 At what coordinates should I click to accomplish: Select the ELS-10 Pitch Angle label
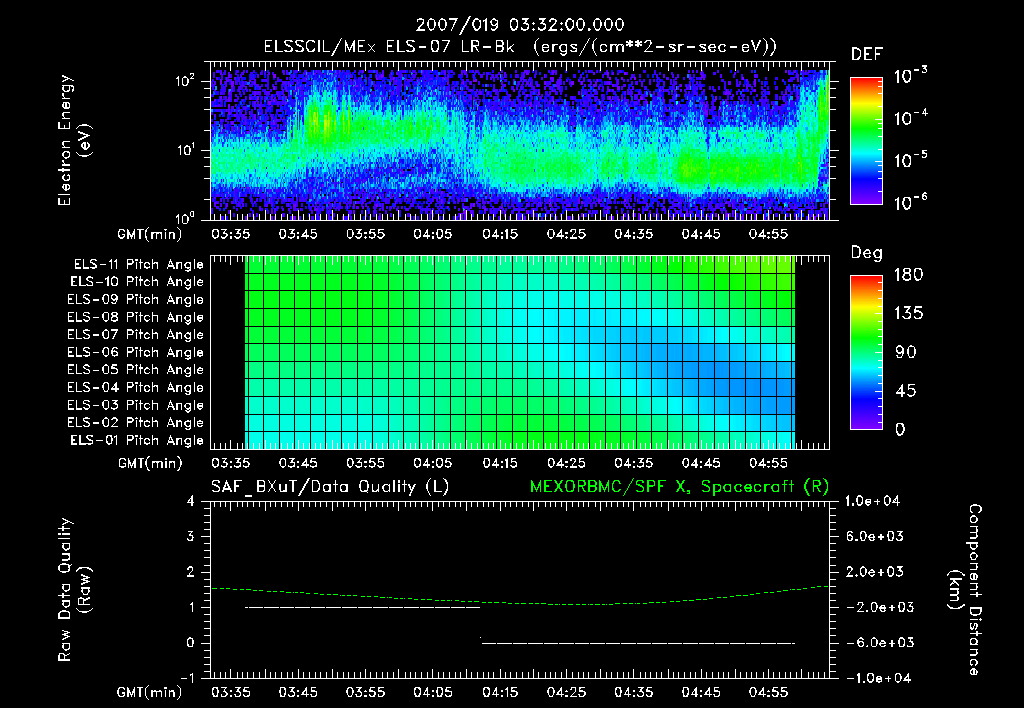click(x=137, y=282)
